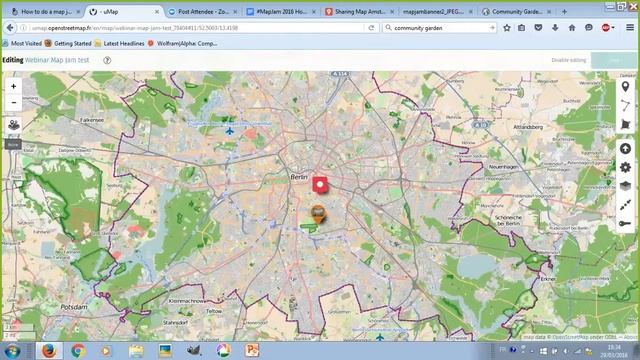This screenshot has width=640, height=360.
Task: Click the red marker on the map
Action: coord(320,185)
